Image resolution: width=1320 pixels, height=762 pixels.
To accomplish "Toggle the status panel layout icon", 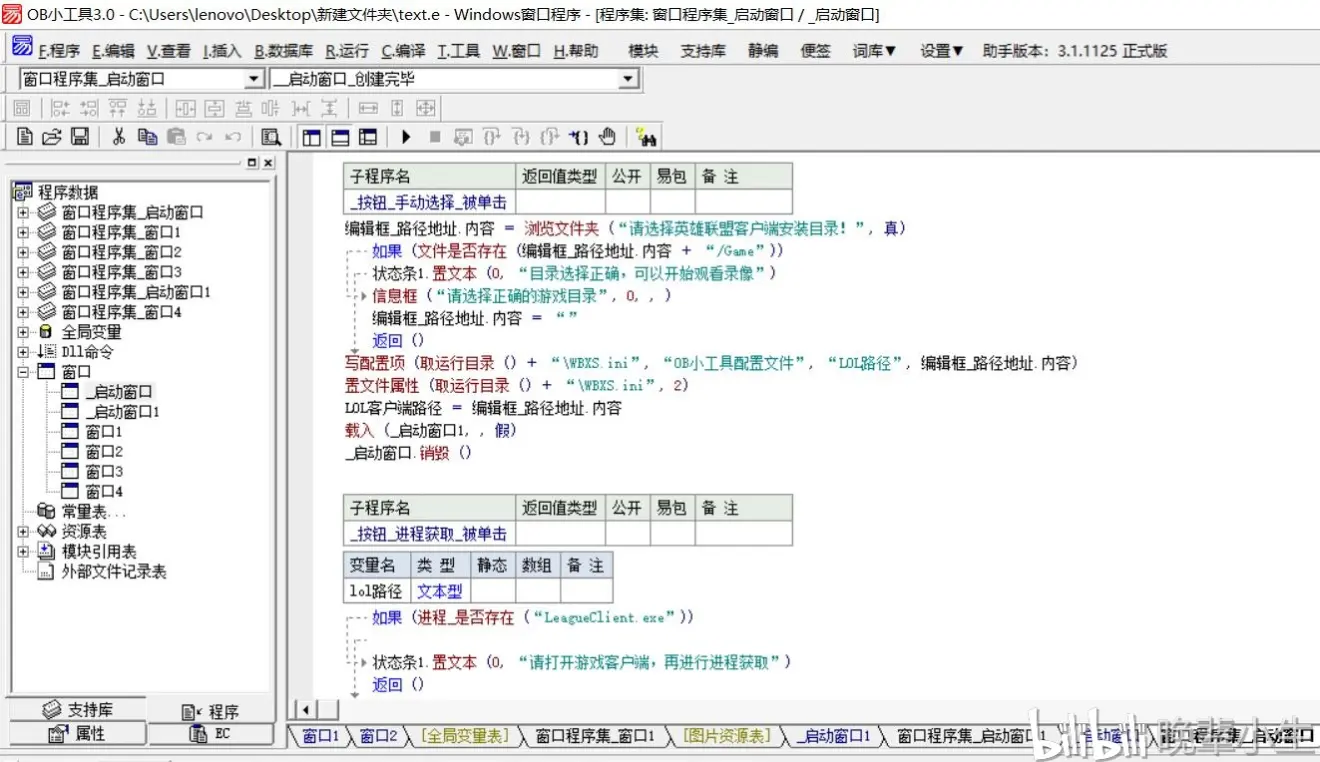I will coord(340,137).
